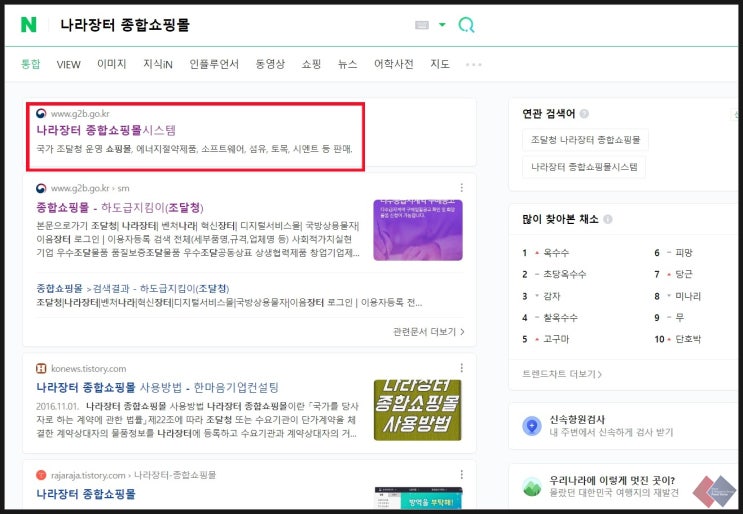This screenshot has height=514, width=743.
Task: Click 감자 ranked 3
Action: coord(552,296)
